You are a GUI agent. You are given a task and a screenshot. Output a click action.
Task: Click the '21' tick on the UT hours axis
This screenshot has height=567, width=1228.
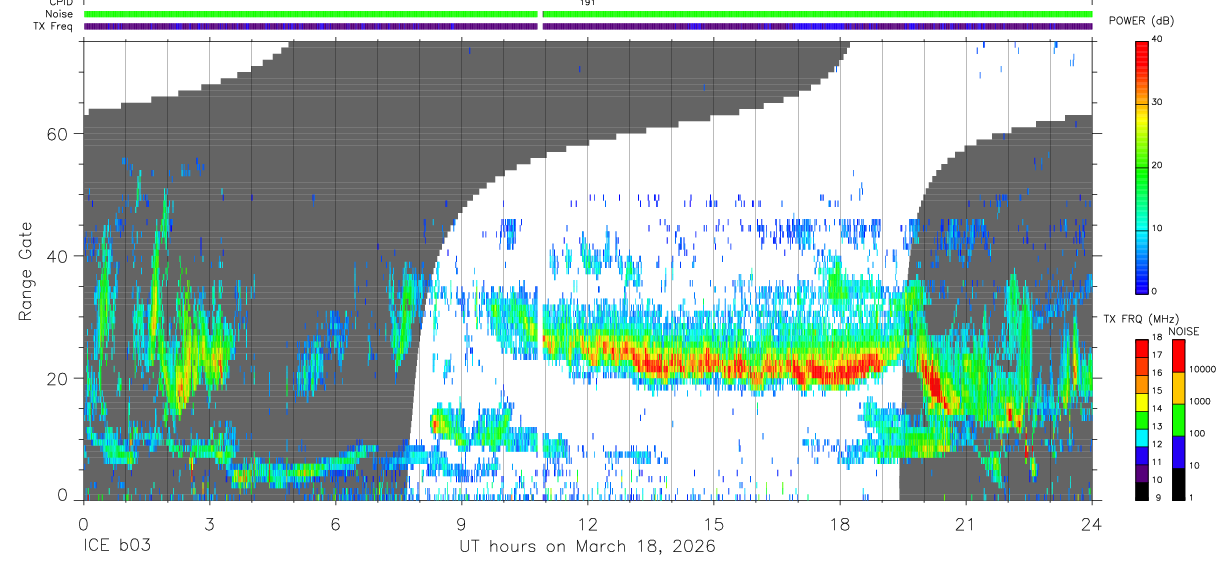tap(966, 524)
